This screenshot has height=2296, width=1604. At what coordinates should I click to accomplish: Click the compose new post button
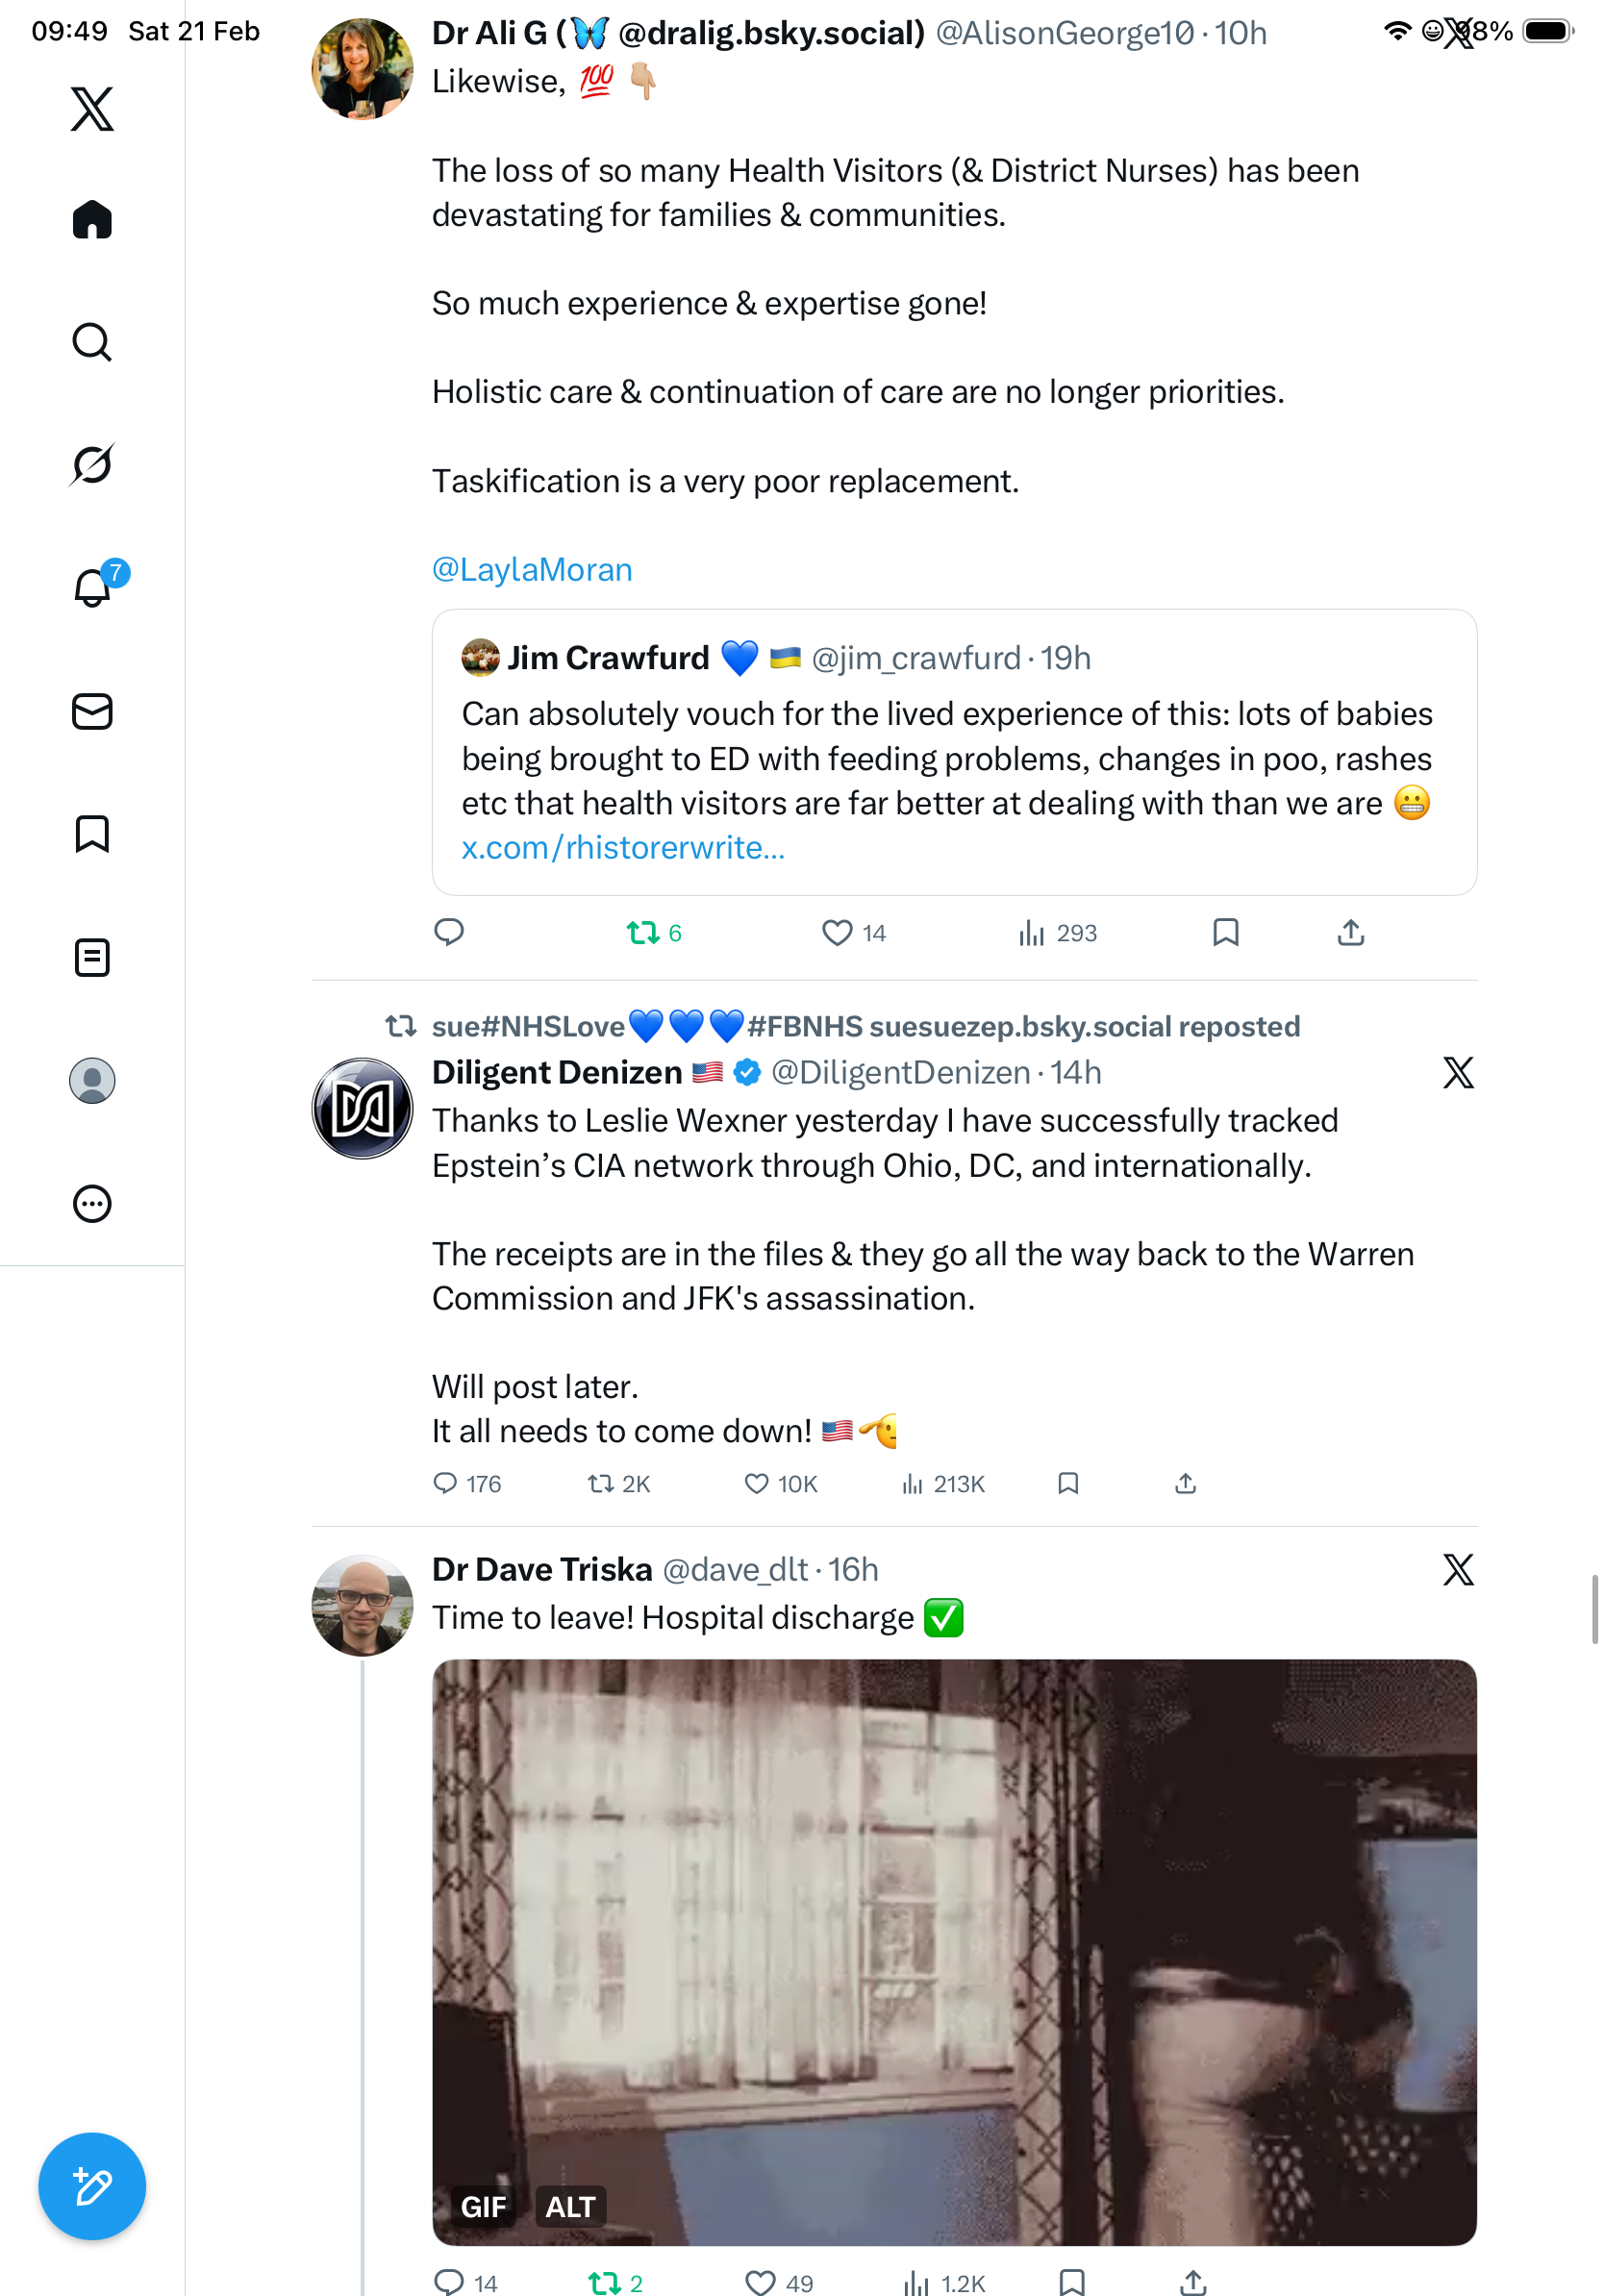click(x=92, y=2186)
